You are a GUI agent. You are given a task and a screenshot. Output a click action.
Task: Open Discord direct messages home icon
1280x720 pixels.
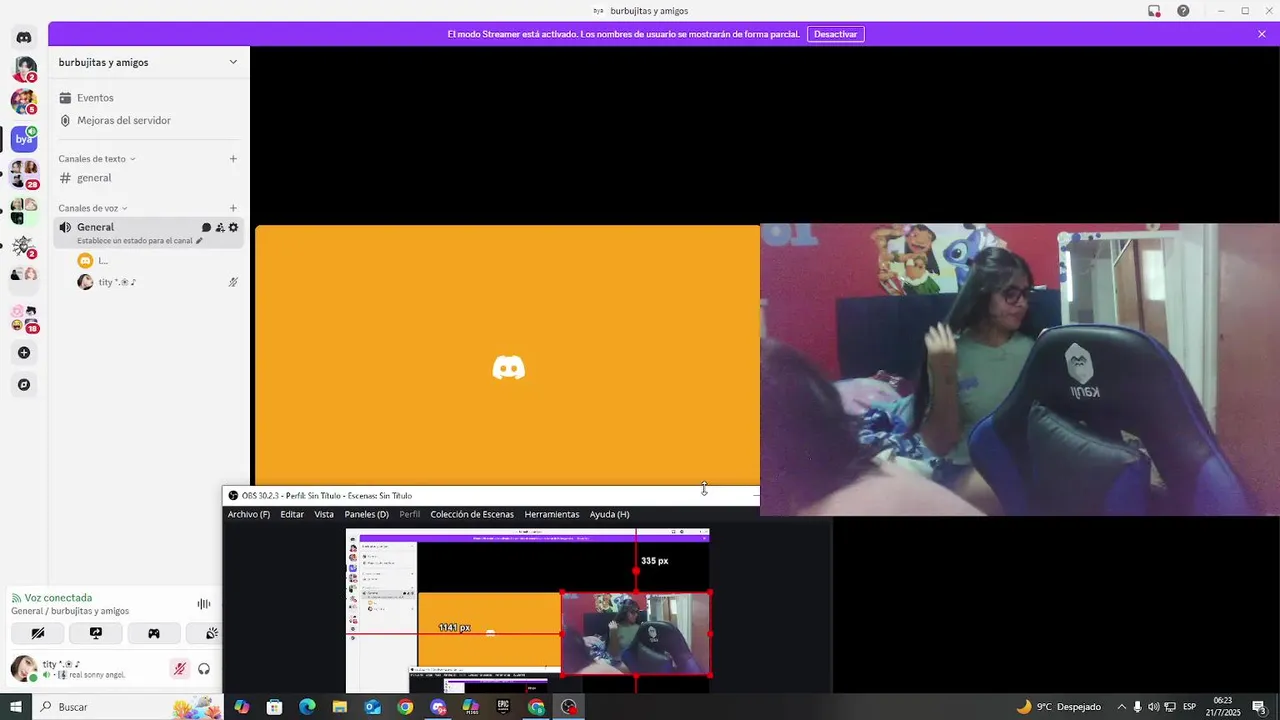pyautogui.click(x=24, y=37)
